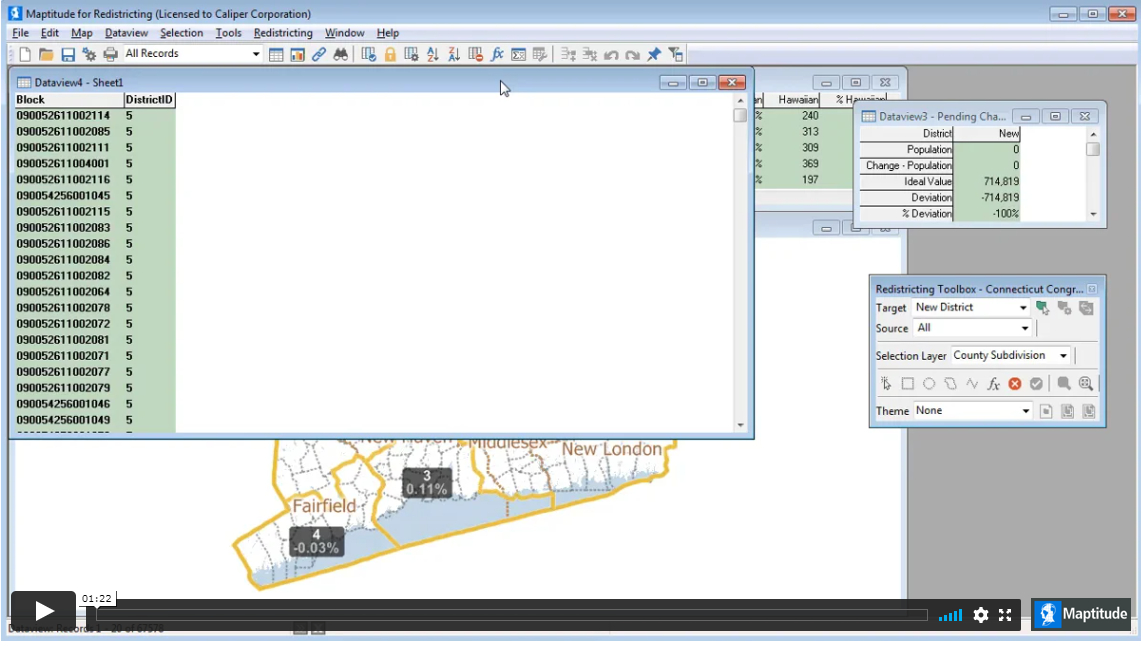Click the print icon in the toolbar
1143x646 pixels.
pos(110,54)
